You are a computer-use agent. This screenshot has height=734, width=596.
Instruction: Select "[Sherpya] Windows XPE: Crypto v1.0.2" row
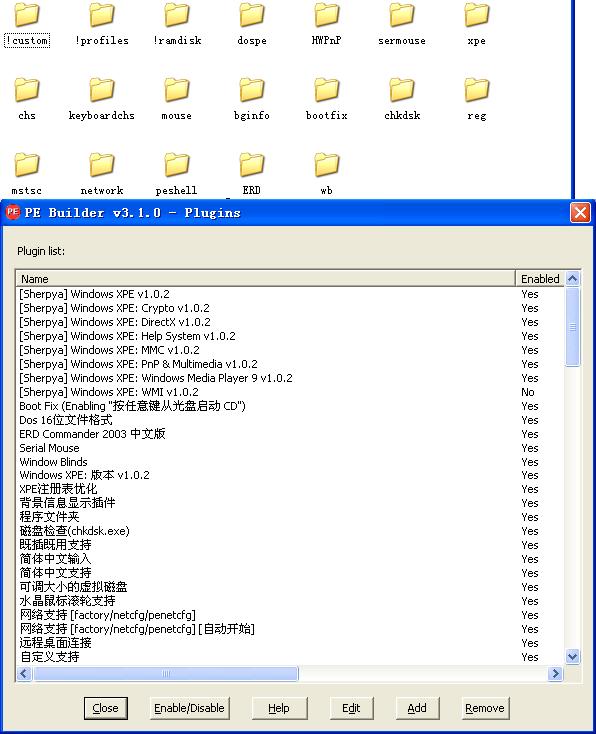(290, 308)
